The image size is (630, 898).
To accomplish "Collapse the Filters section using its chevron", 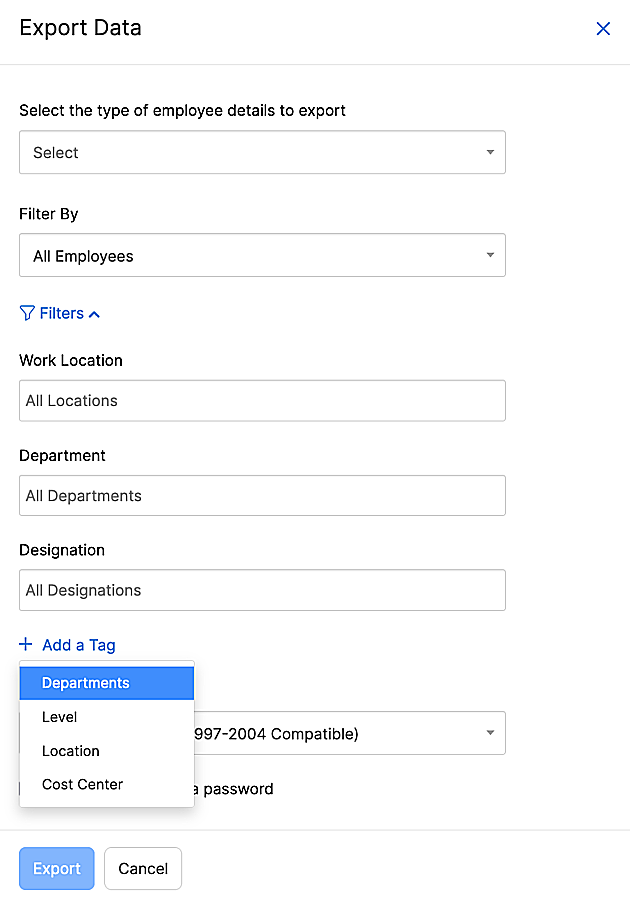I will click(94, 314).
